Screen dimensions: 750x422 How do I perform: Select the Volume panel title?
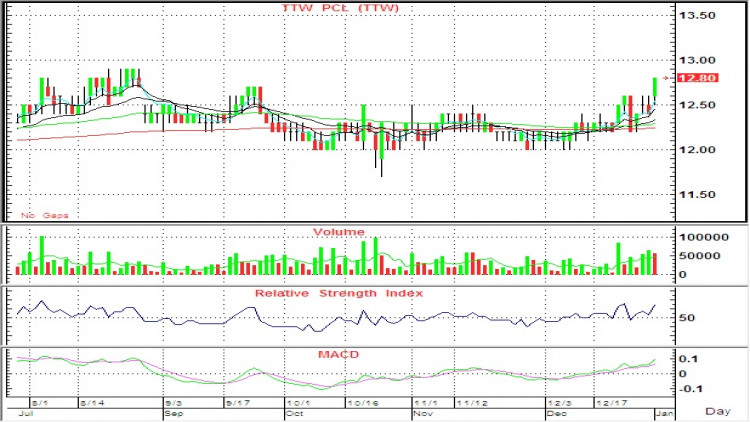coord(339,232)
